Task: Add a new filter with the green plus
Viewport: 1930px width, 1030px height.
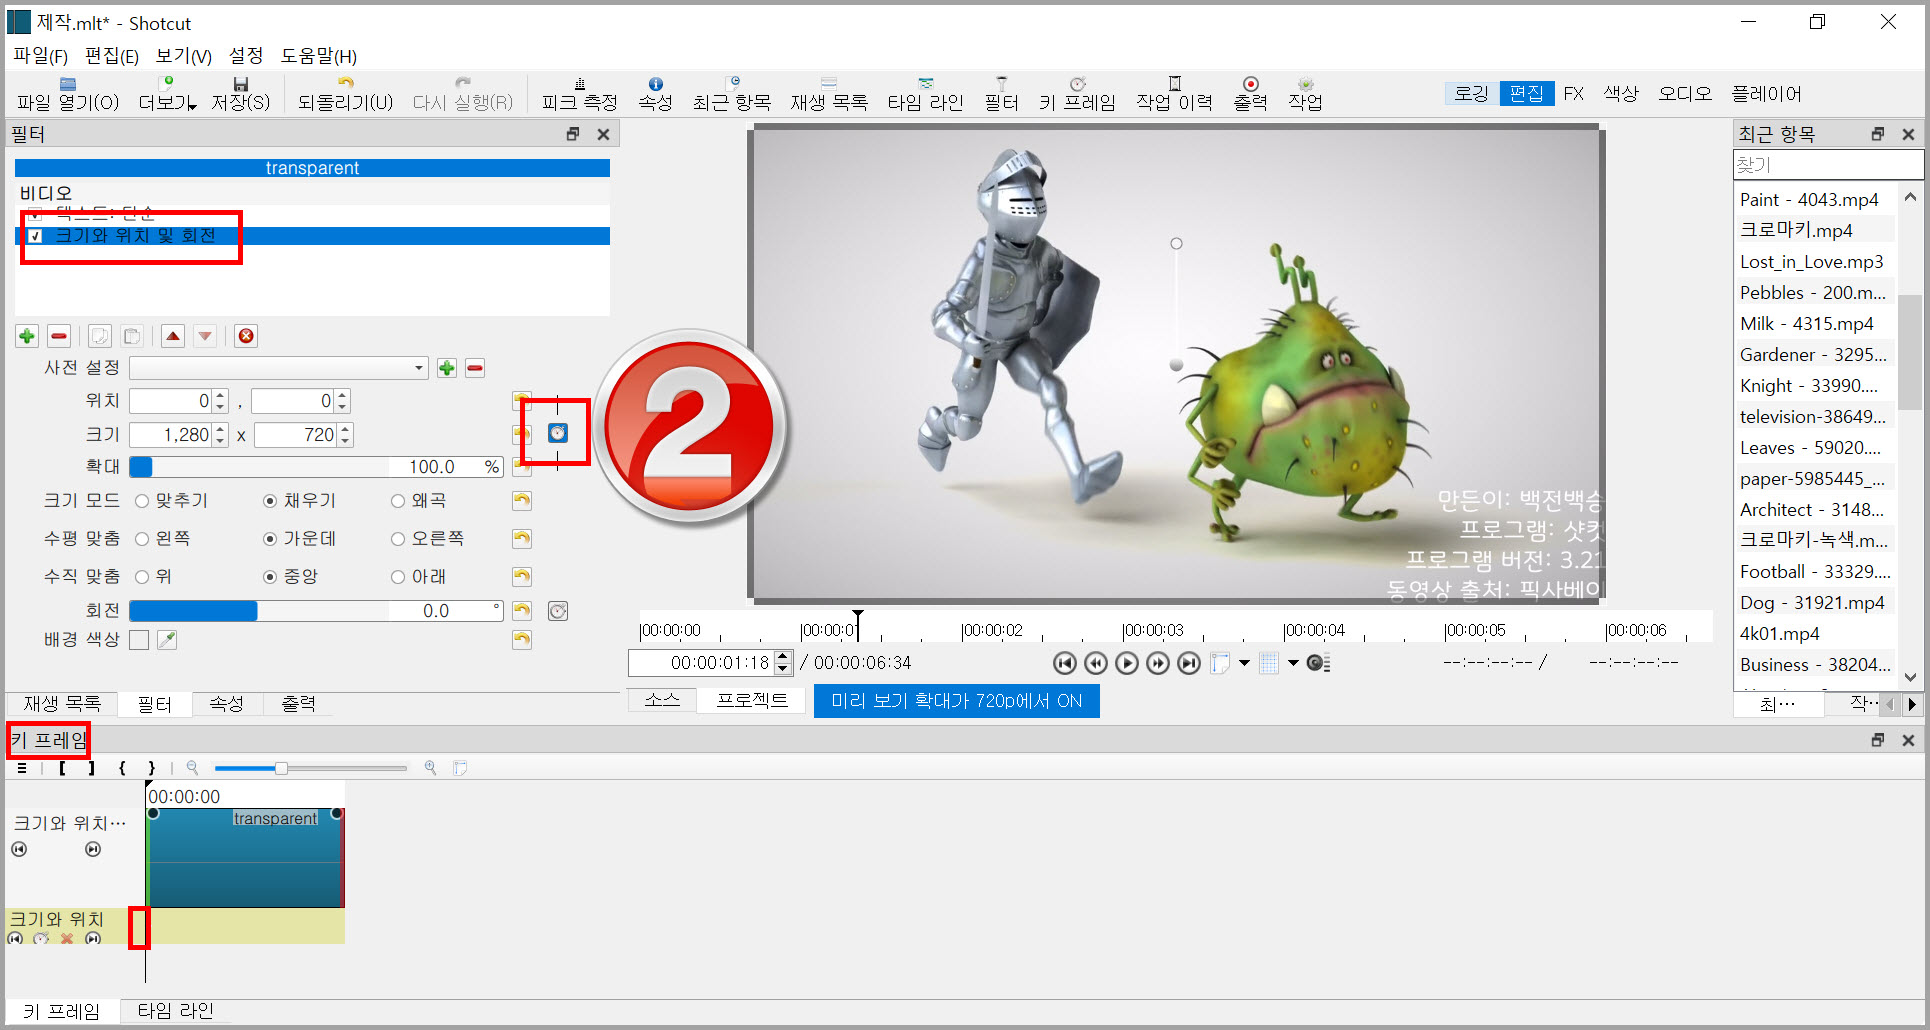Action: (x=27, y=336)
